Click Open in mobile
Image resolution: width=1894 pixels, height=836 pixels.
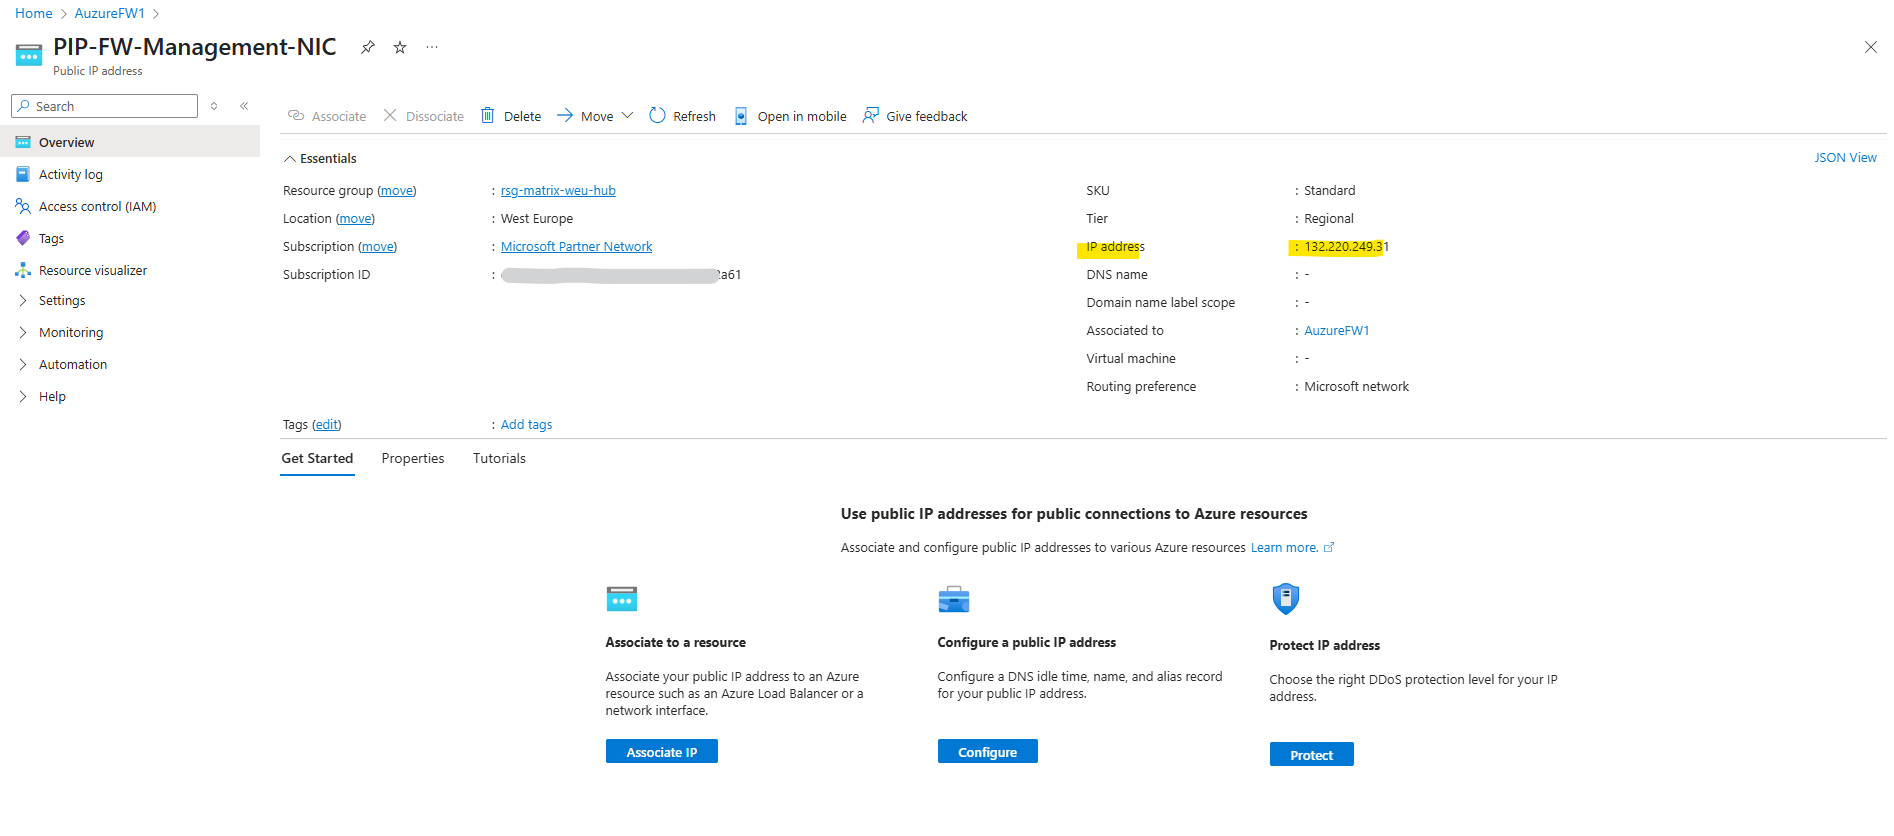[790, 116]
